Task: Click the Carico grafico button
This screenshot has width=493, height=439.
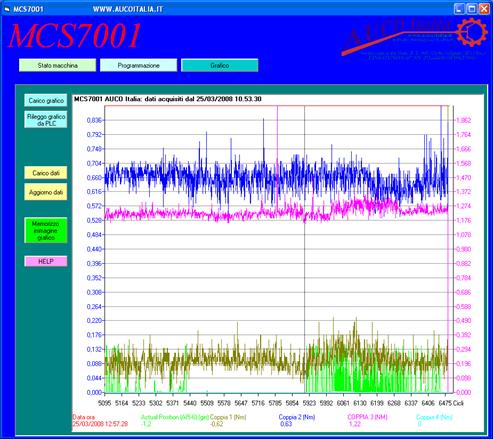Action: 46,101
